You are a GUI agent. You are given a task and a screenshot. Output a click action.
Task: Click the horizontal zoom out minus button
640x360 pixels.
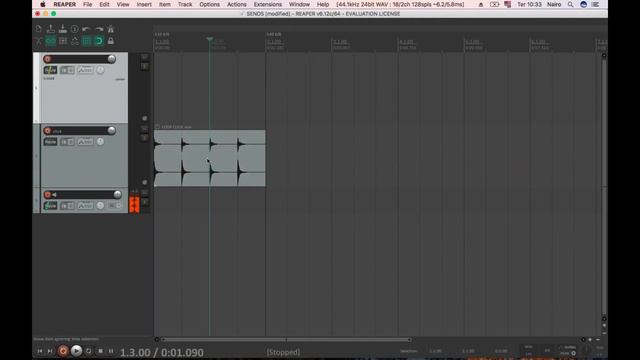[598, 340]
